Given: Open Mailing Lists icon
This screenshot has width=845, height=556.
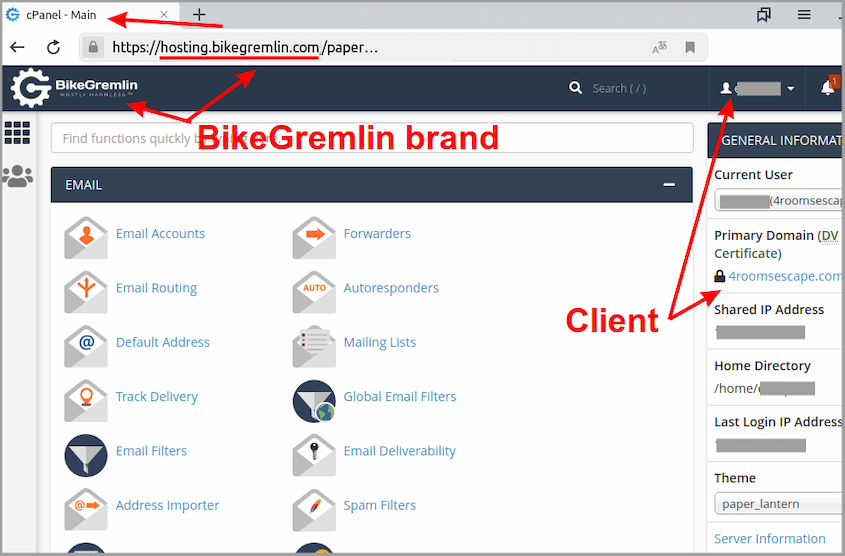Looking at the screenshot, I should [x=314, y=346].
